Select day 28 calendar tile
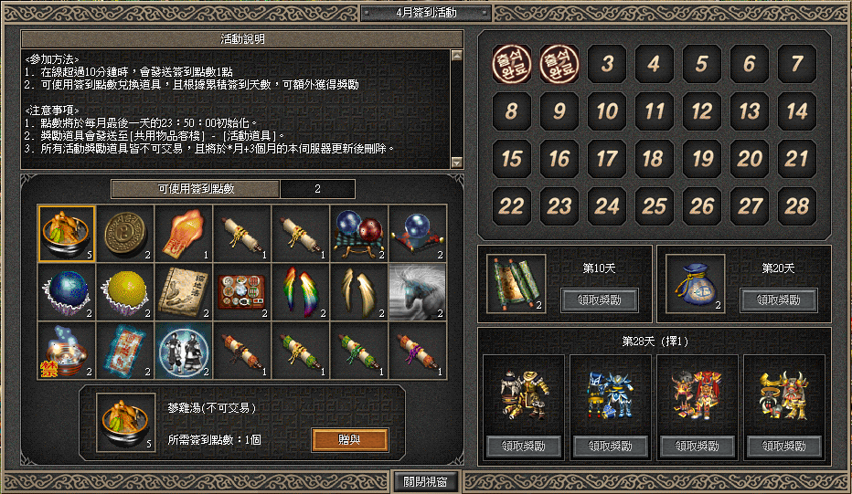The image size is (852, 494). 797,206
